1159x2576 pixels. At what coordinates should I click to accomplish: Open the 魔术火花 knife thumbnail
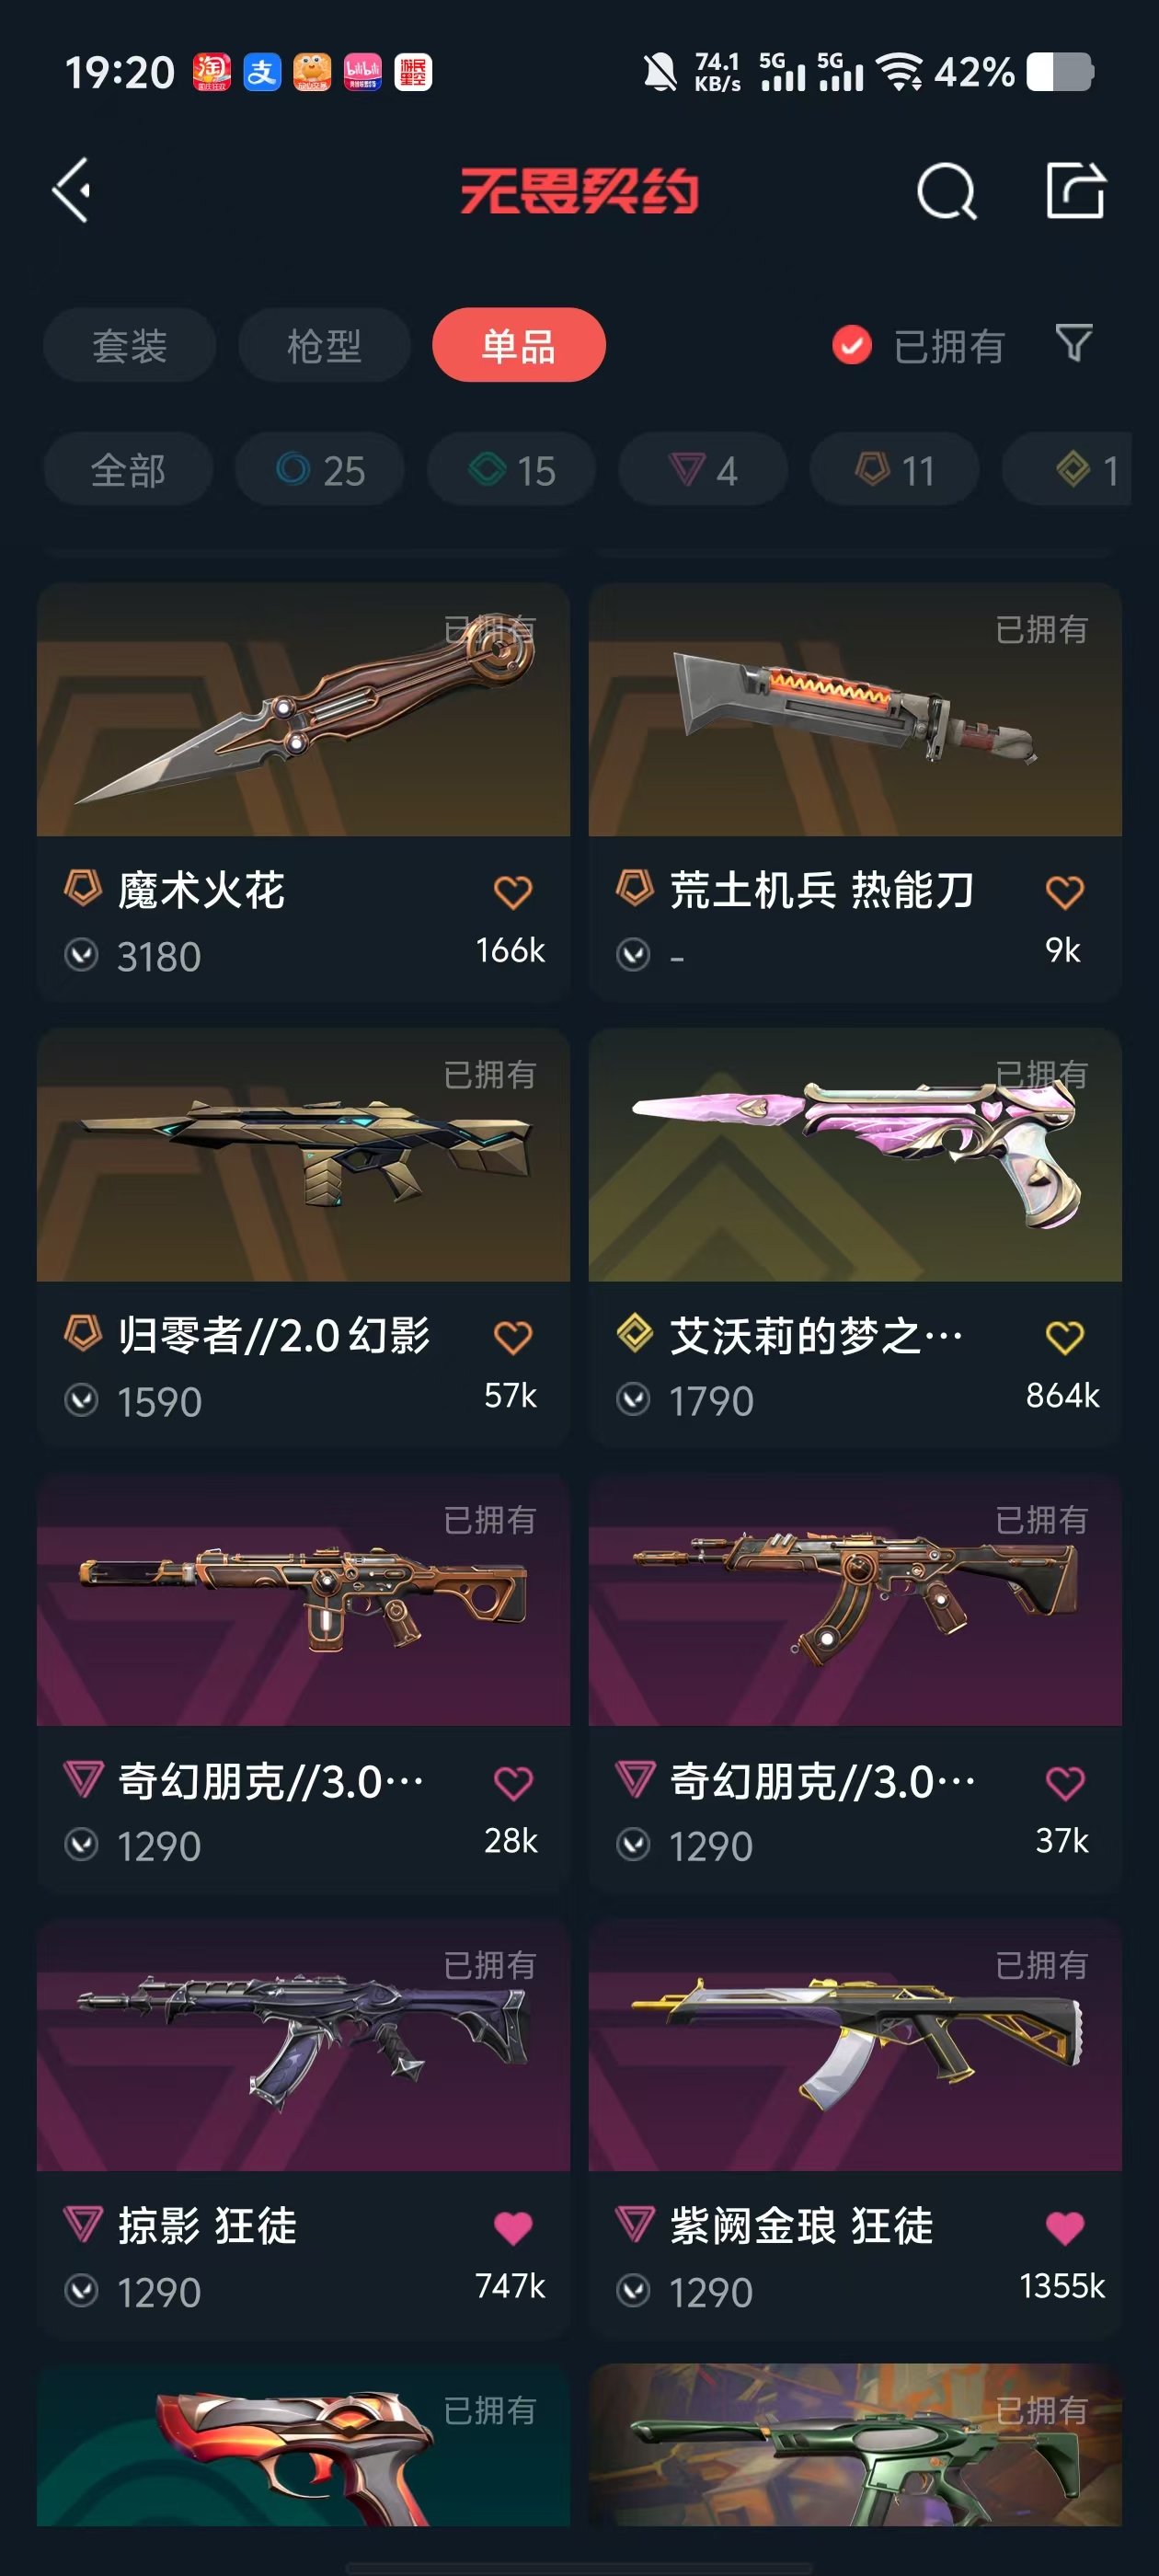[303, 710]
